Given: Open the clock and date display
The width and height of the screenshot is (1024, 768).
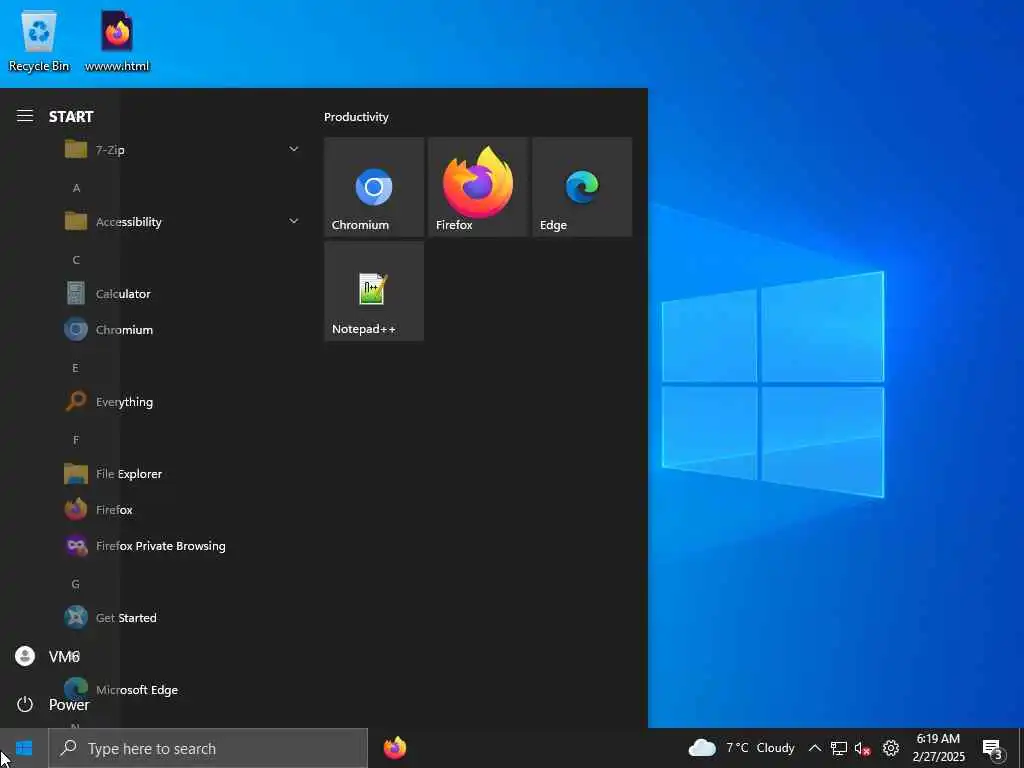Looking at the screenshot, I should point(938,748).
